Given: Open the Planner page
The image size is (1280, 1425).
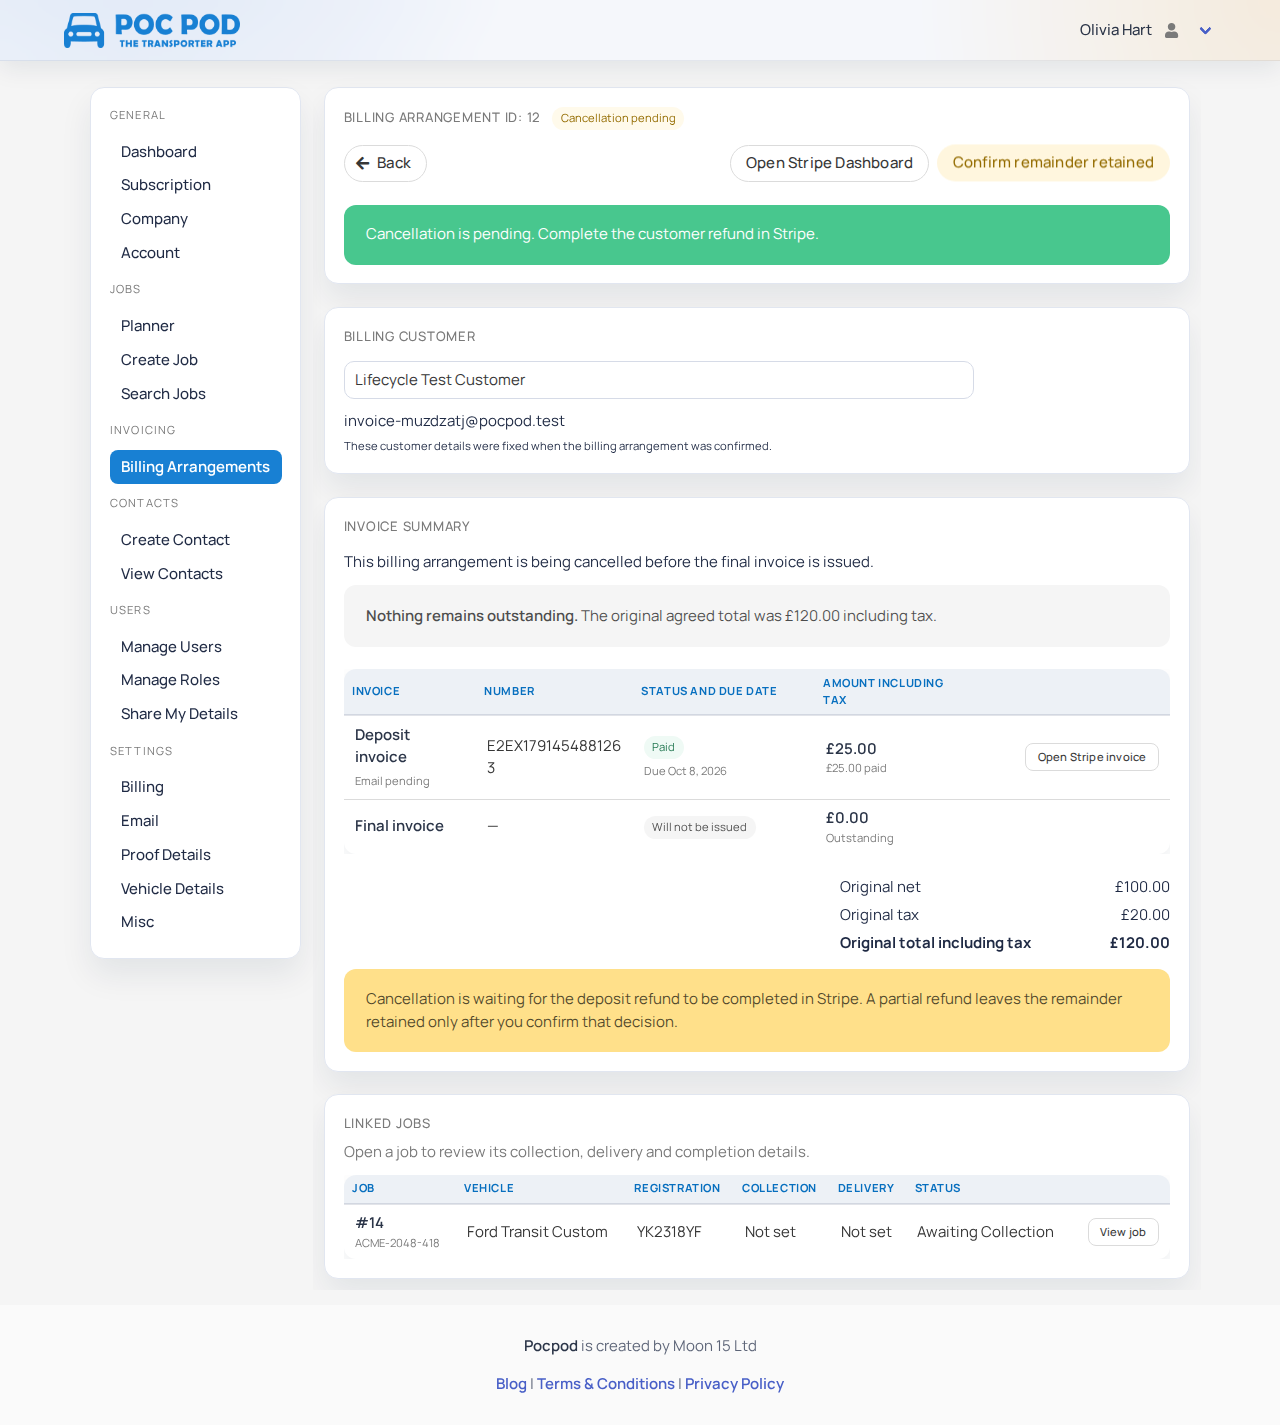Looking at the screenshot, I should point(147,326).
